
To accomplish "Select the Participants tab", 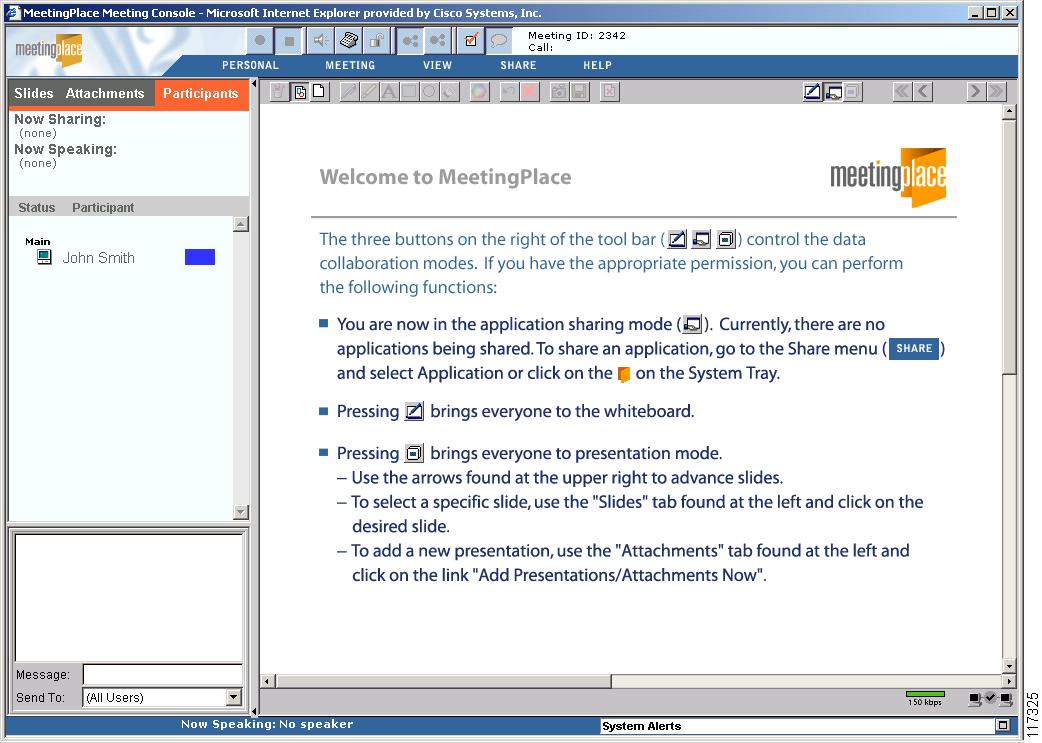I will 201,94.
